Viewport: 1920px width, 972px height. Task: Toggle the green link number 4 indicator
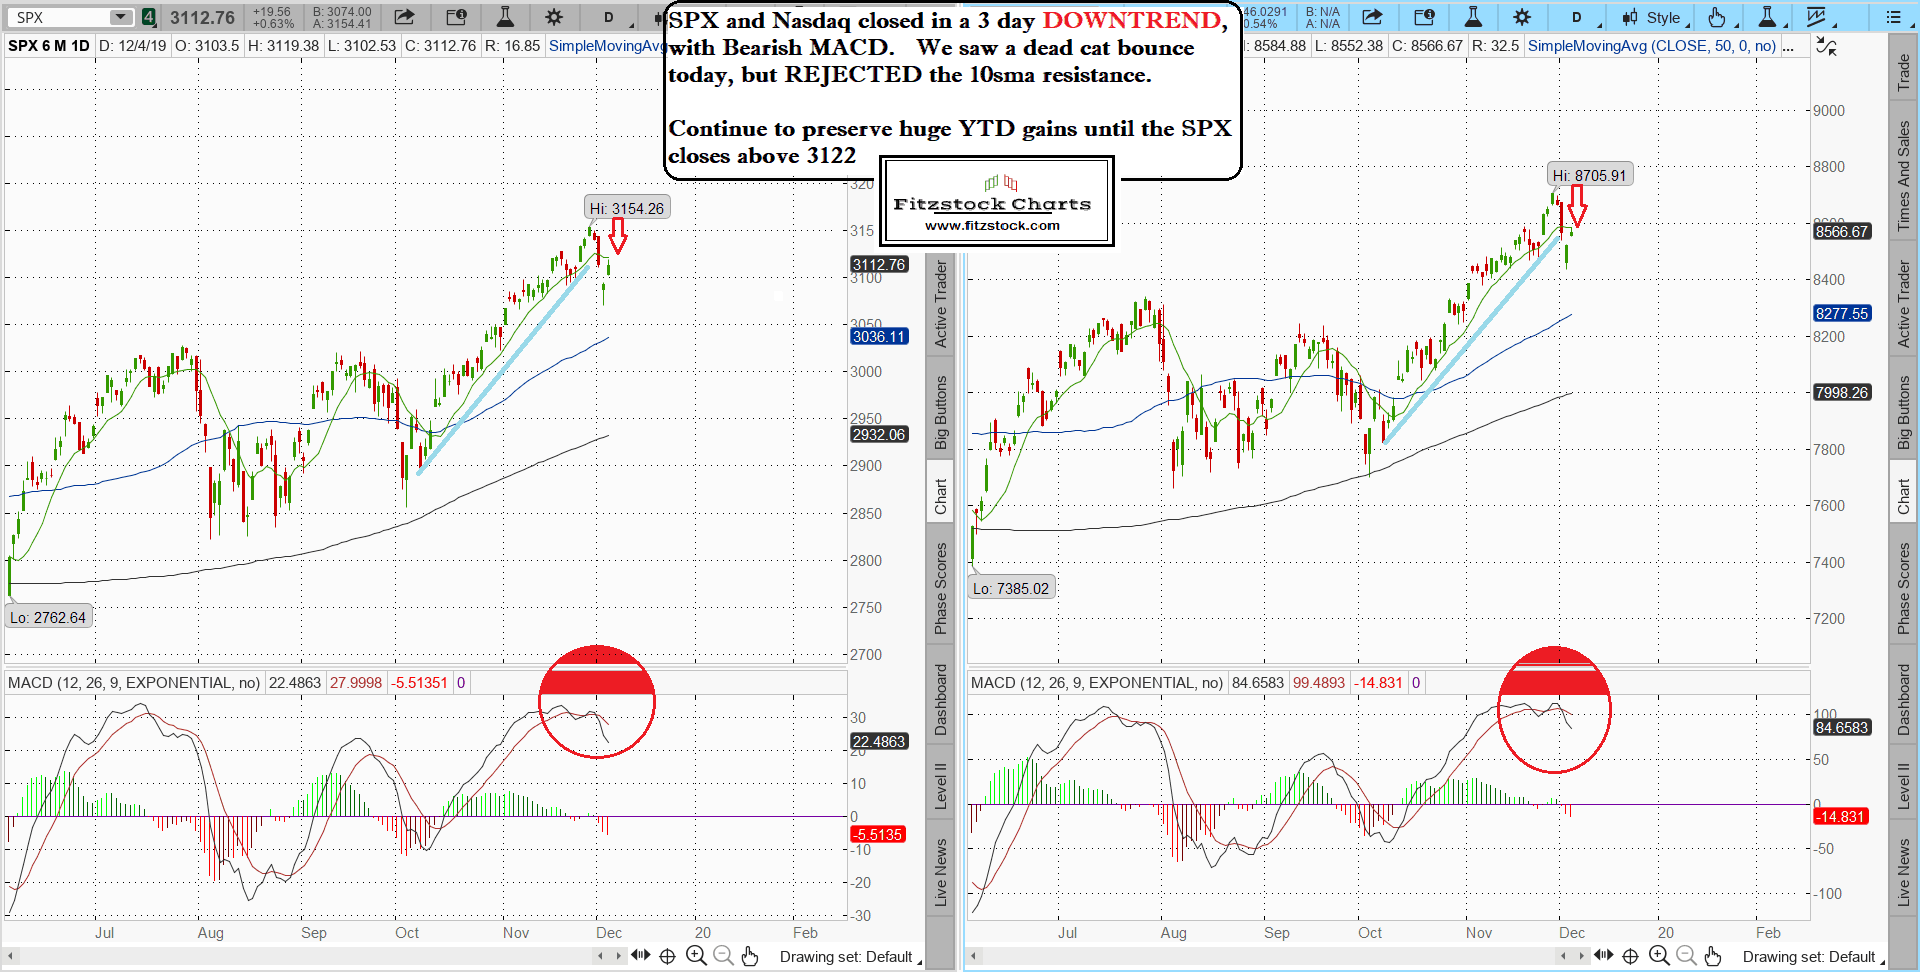[148, 17]
